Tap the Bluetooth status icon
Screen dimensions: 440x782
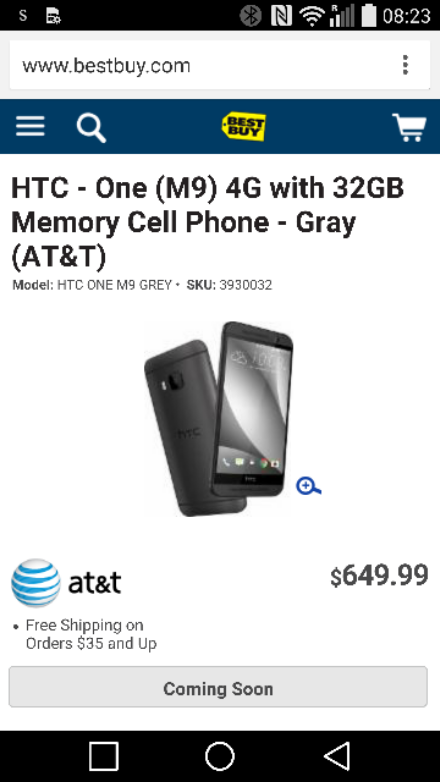coord(250,15)
